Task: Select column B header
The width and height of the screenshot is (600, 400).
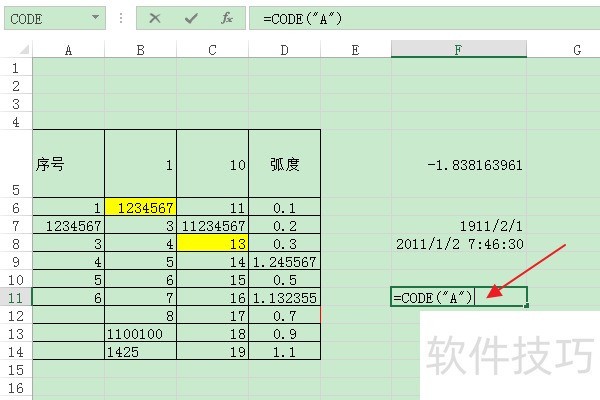Action: (x=140, y=50)
